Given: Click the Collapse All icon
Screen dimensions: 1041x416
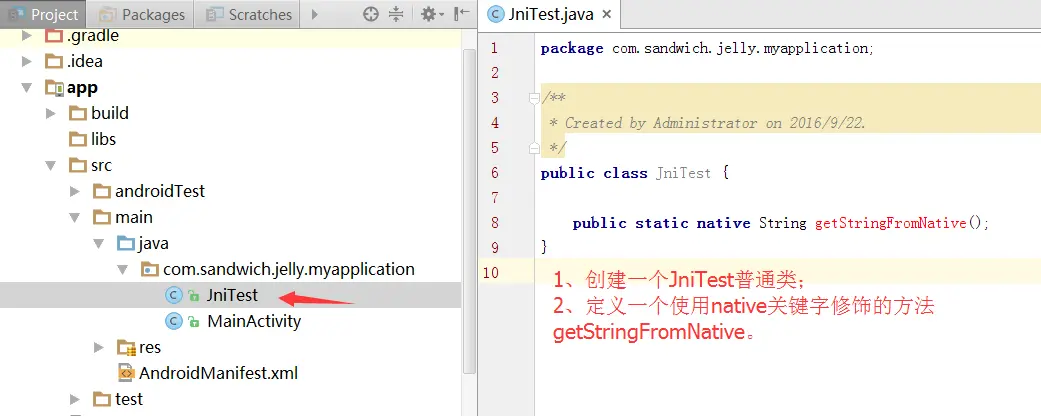Looking at the screenshot, I should pos(396,13).
